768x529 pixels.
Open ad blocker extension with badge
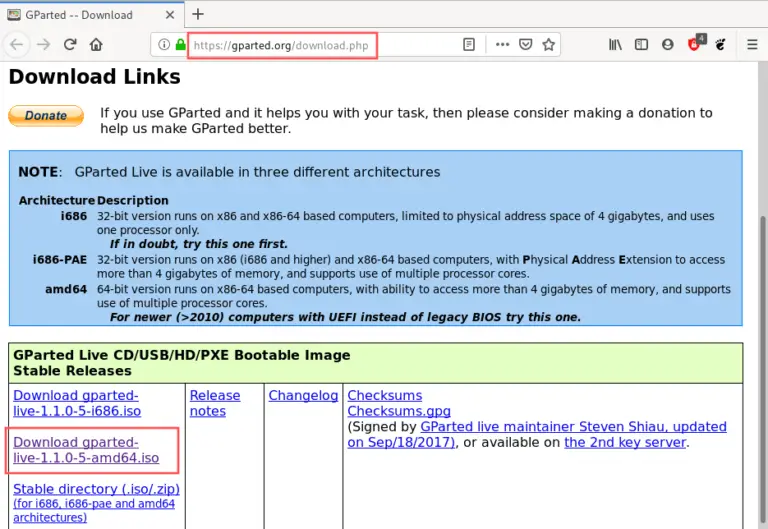696,43
